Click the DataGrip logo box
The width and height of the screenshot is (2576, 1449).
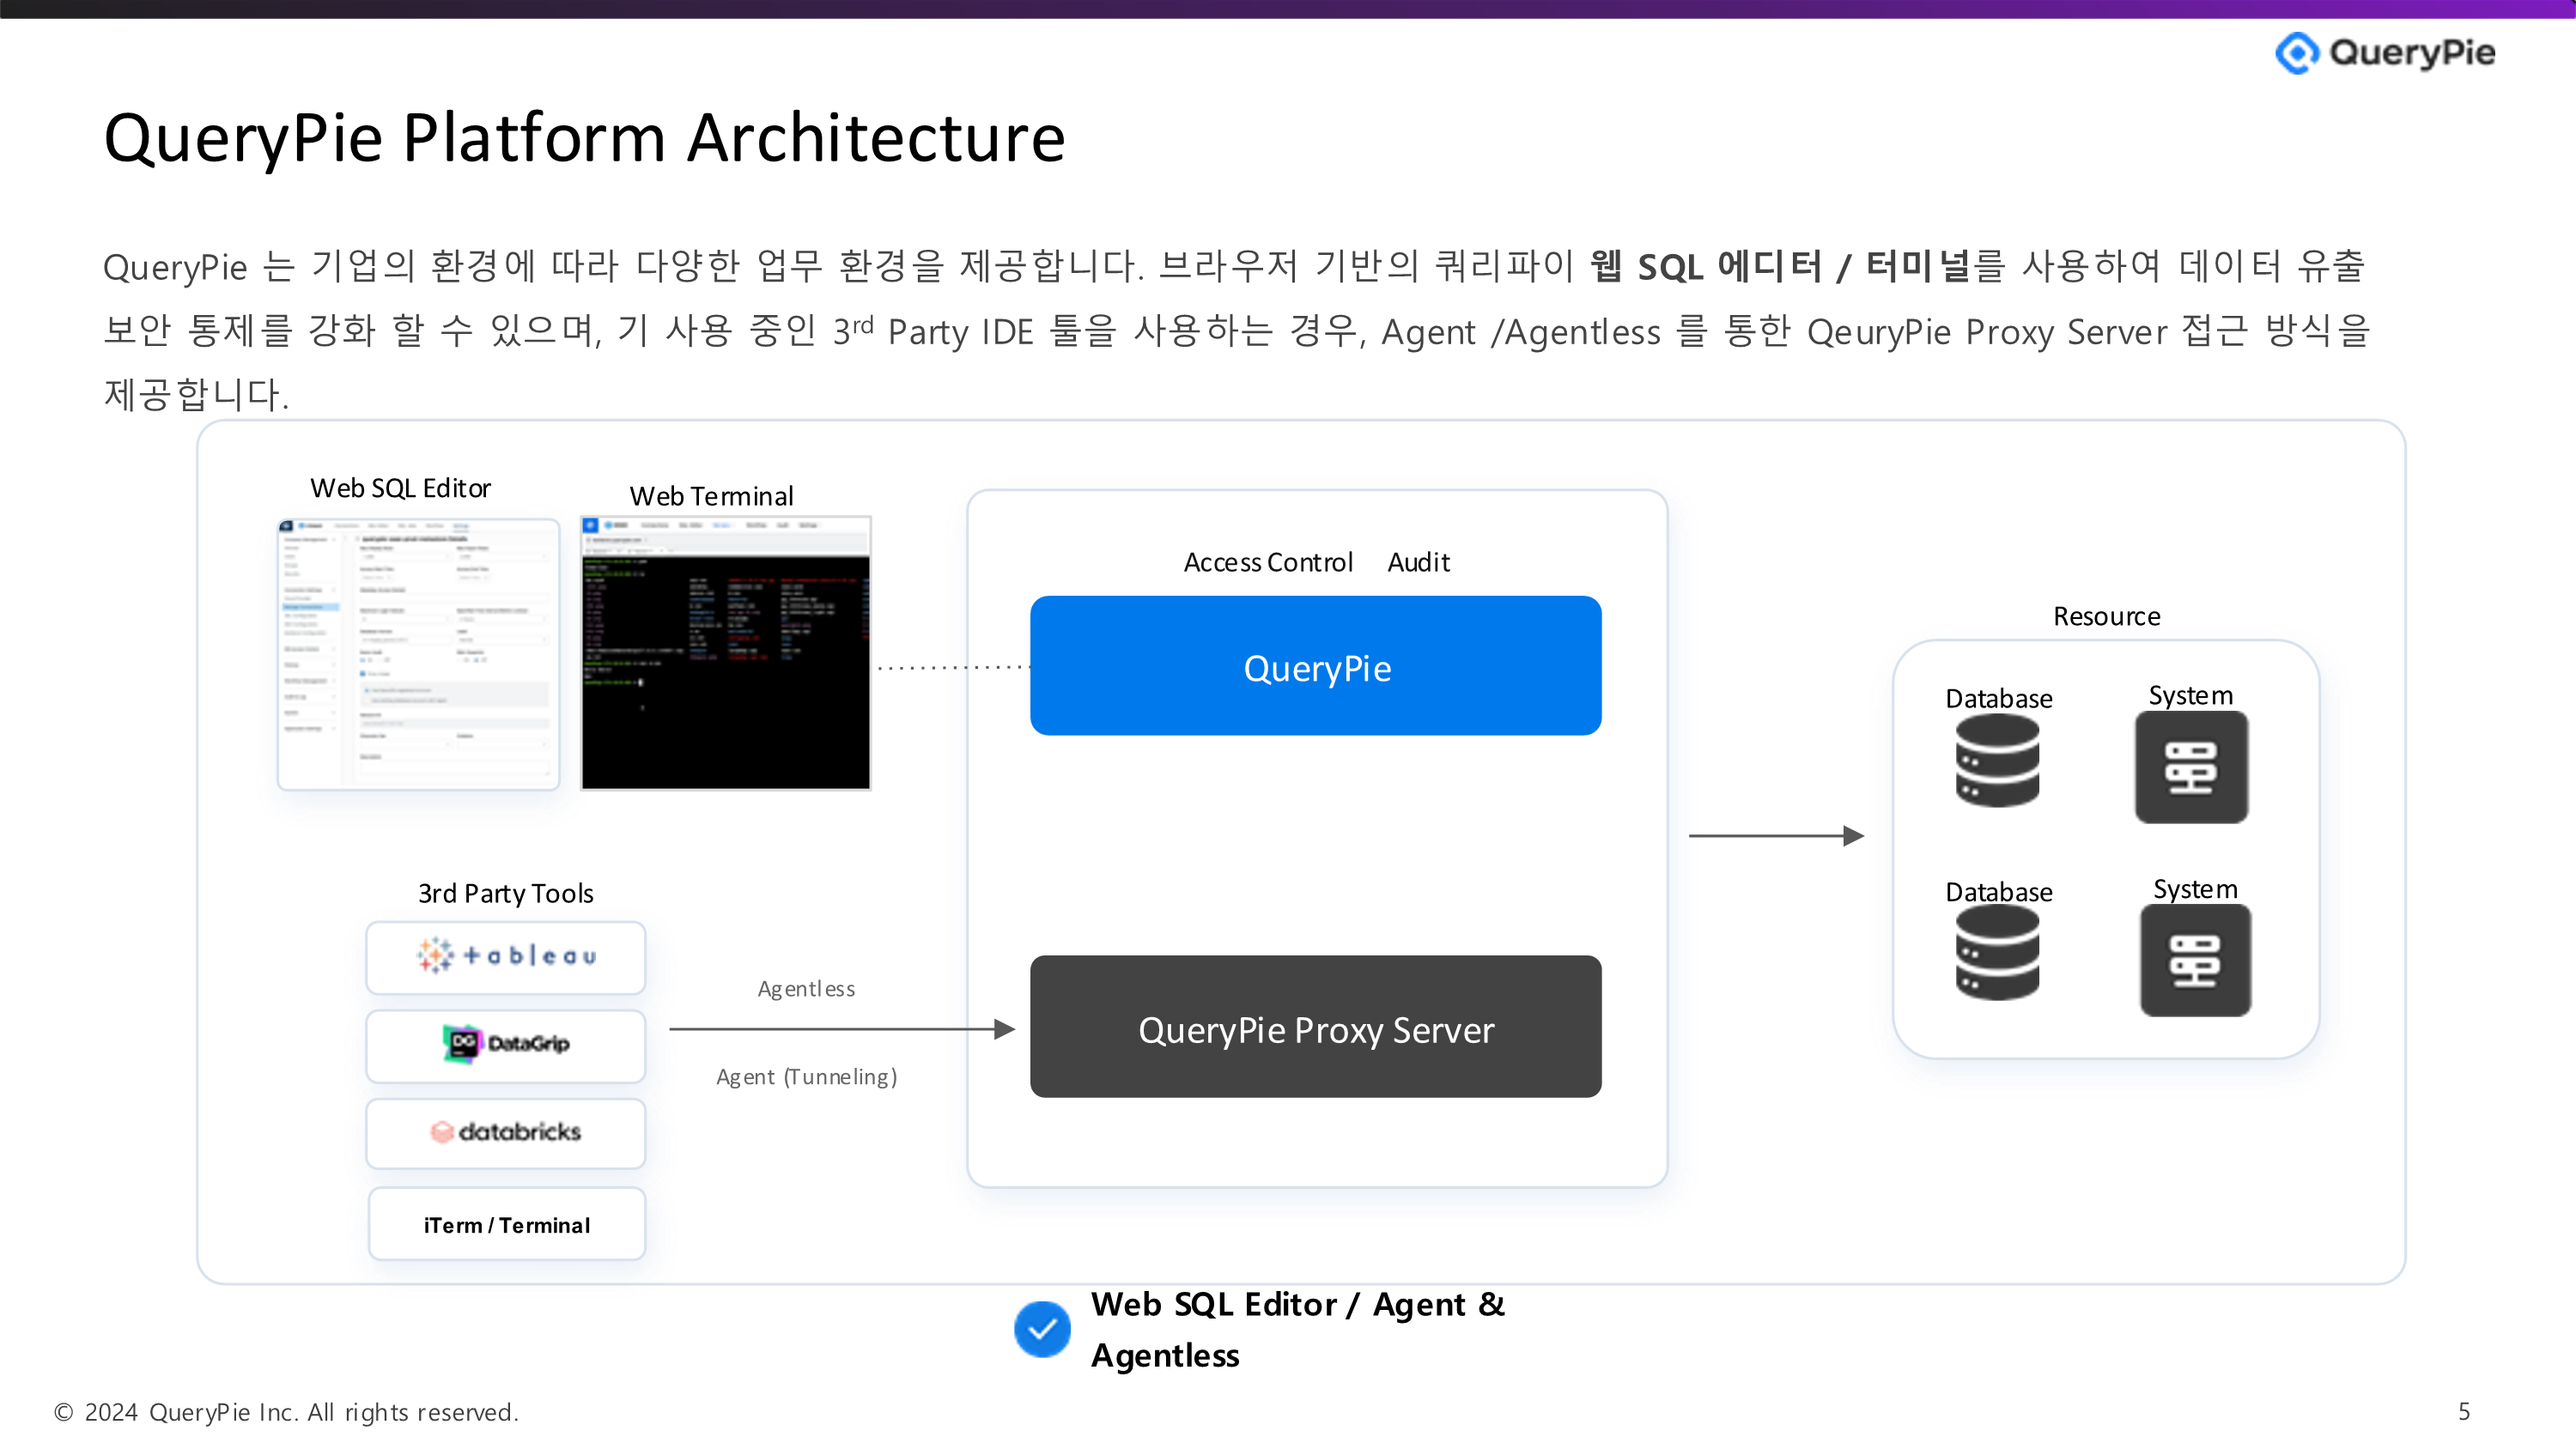coord(506,1045)
